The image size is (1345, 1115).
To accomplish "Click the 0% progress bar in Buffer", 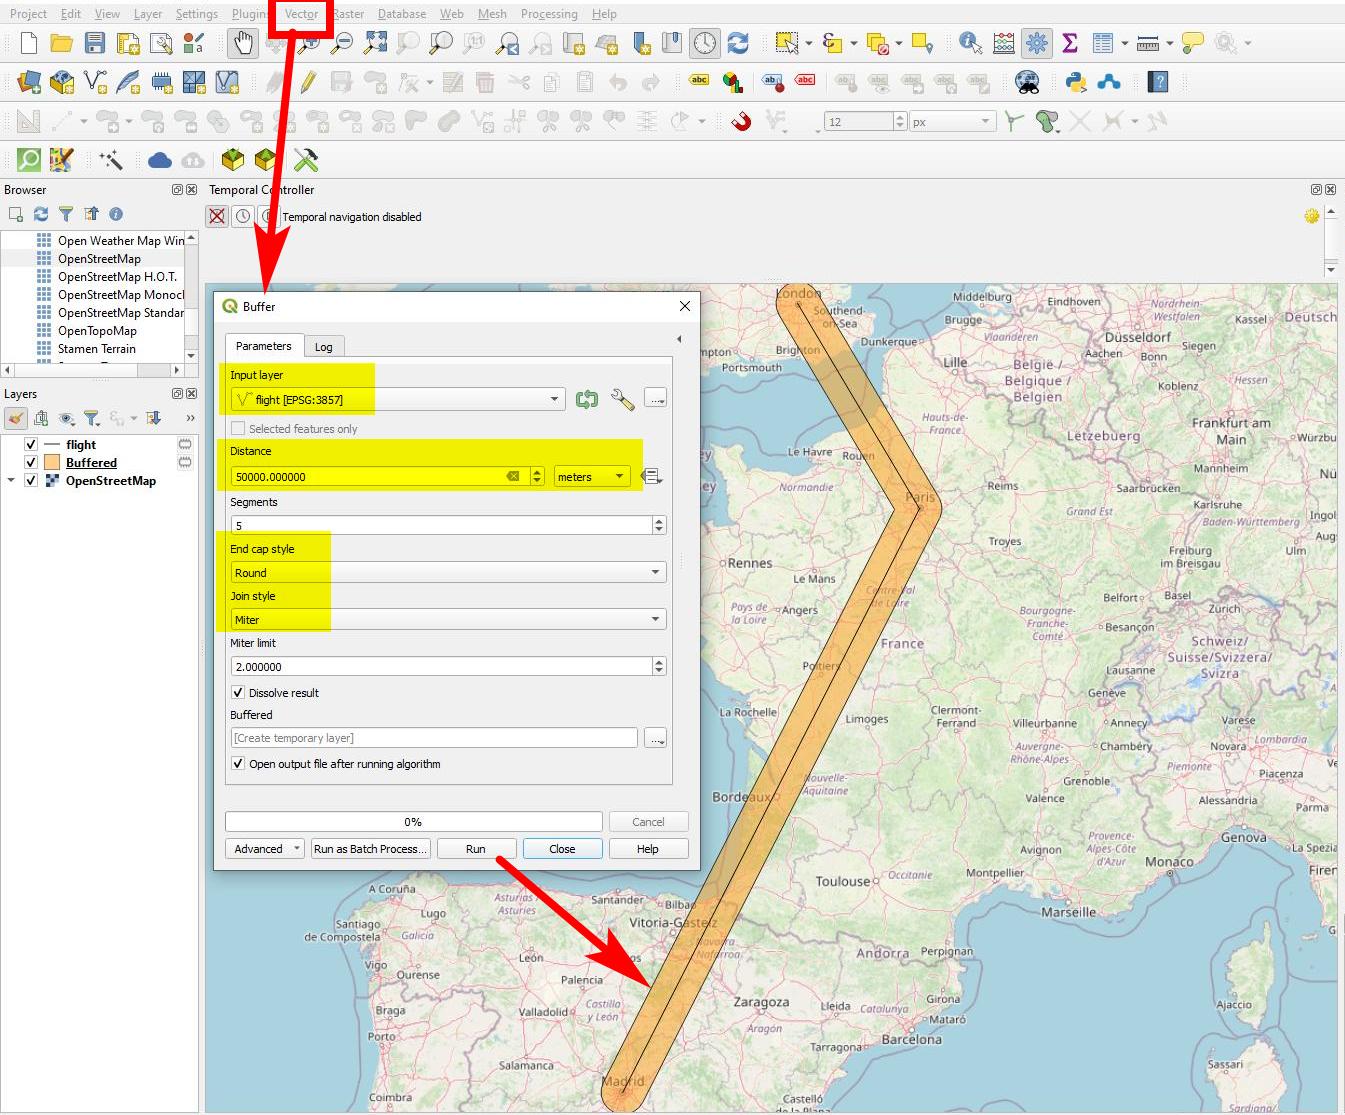I will (414, 822).
